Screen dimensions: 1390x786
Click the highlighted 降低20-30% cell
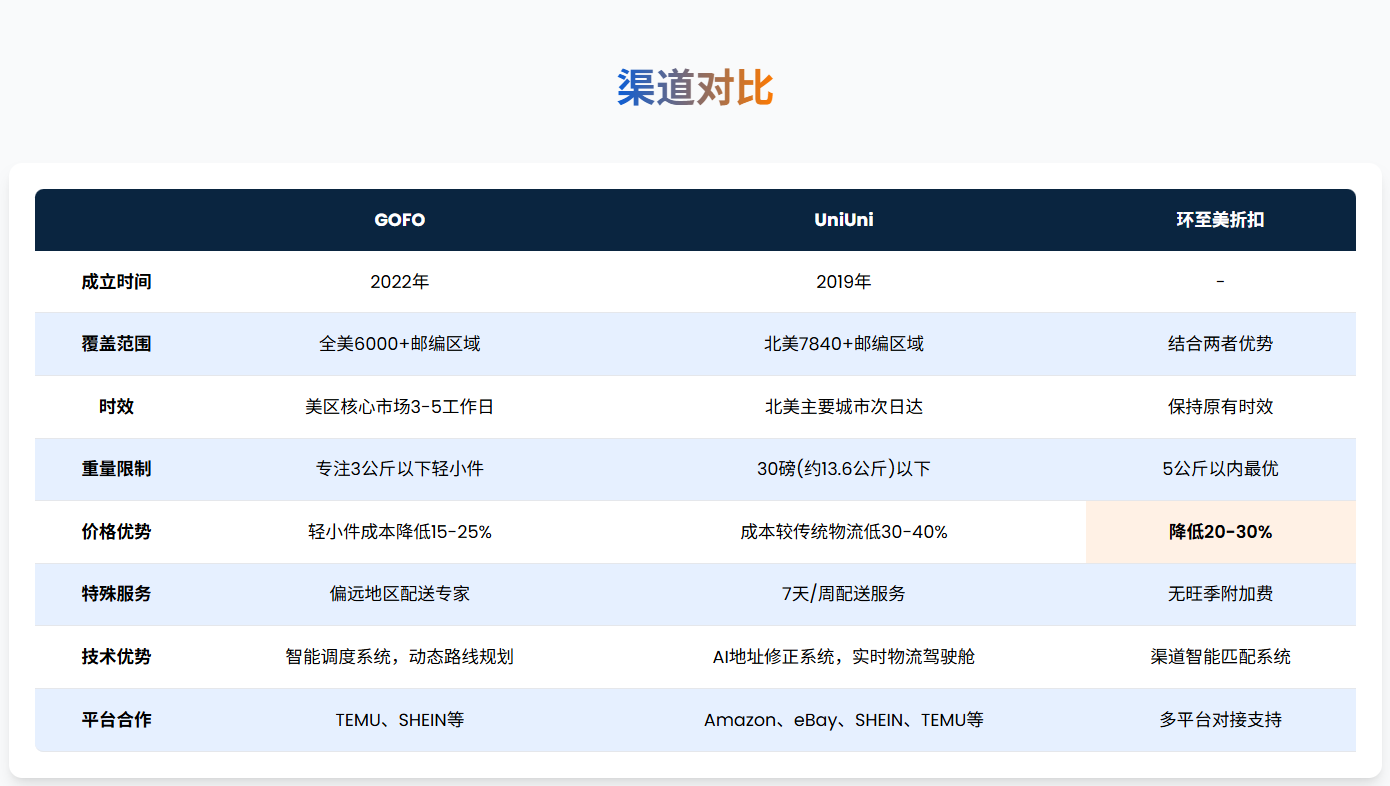(x=1220, y=532)
